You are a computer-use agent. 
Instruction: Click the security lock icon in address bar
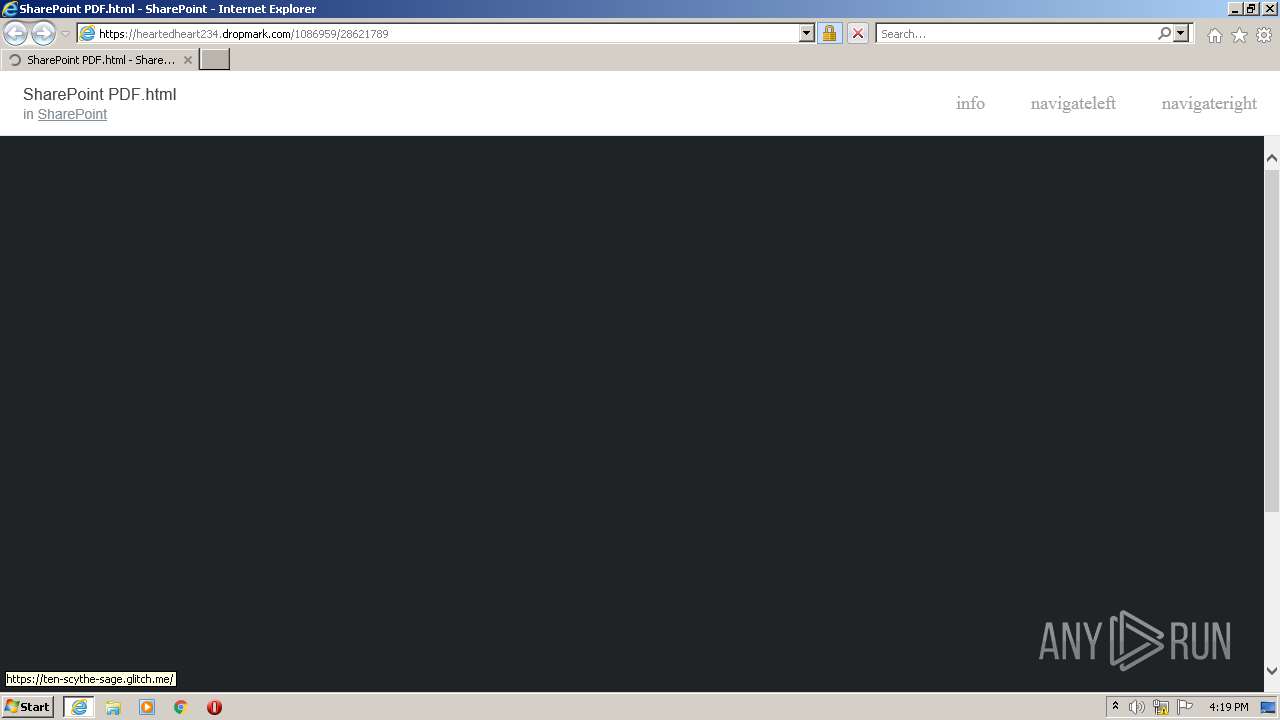(x=829, y=34)
